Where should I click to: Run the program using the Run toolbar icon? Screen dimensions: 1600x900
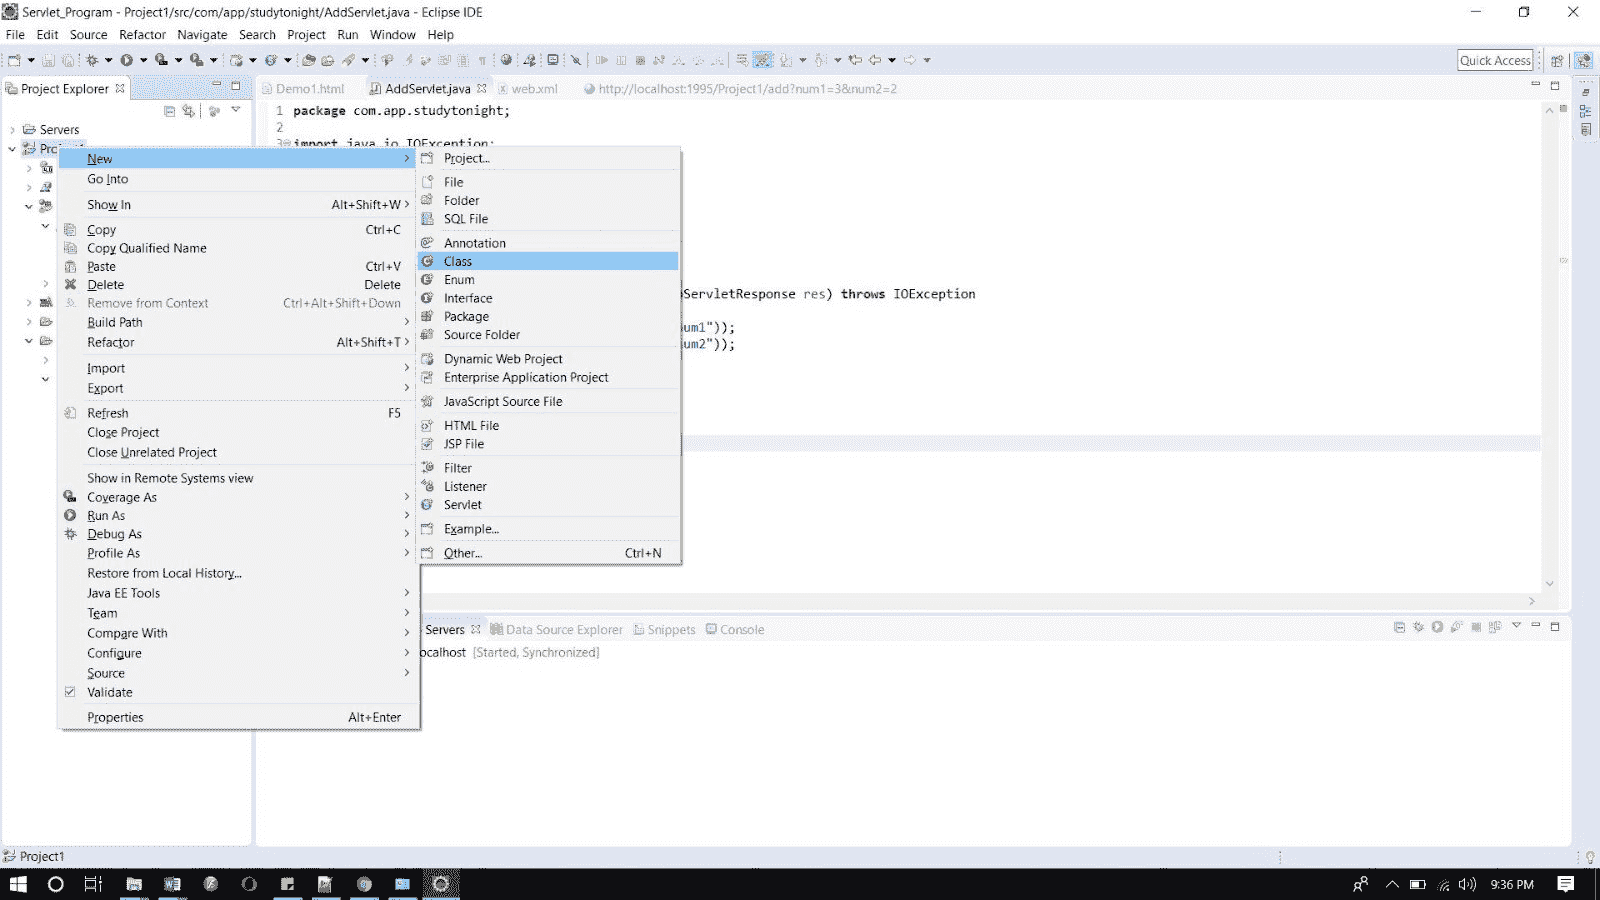(127, 60)
